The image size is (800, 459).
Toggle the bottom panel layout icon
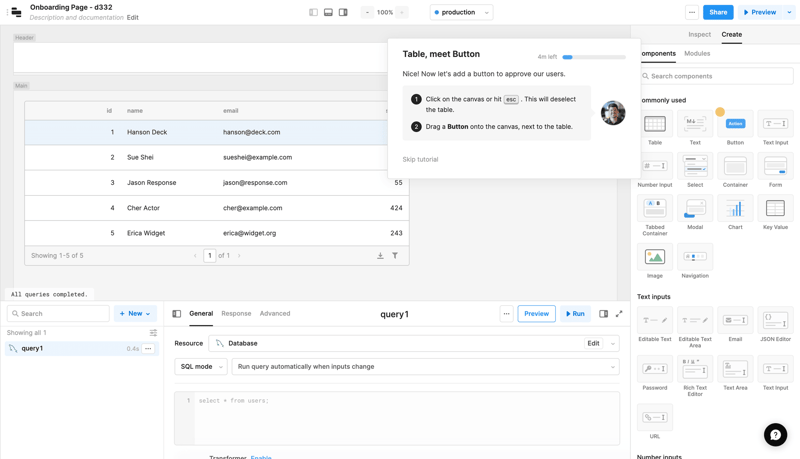[x=328, y=12]
